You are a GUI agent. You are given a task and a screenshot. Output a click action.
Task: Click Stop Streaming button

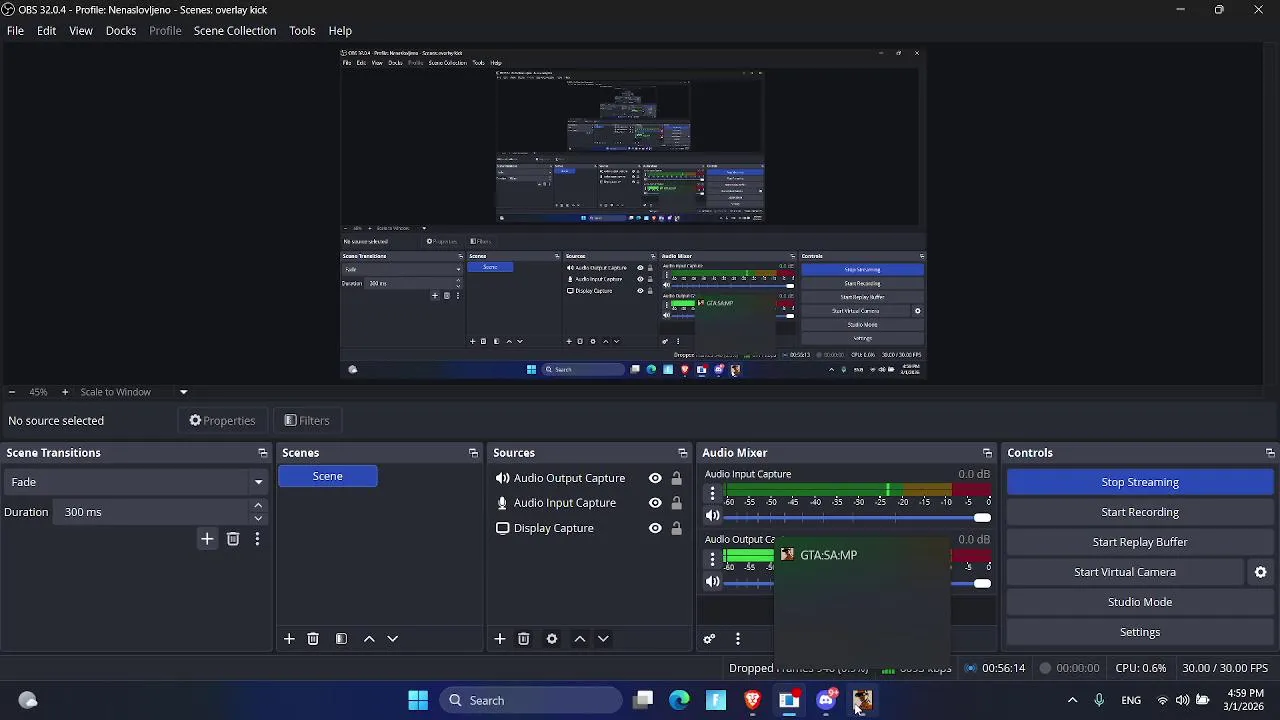1140,482
